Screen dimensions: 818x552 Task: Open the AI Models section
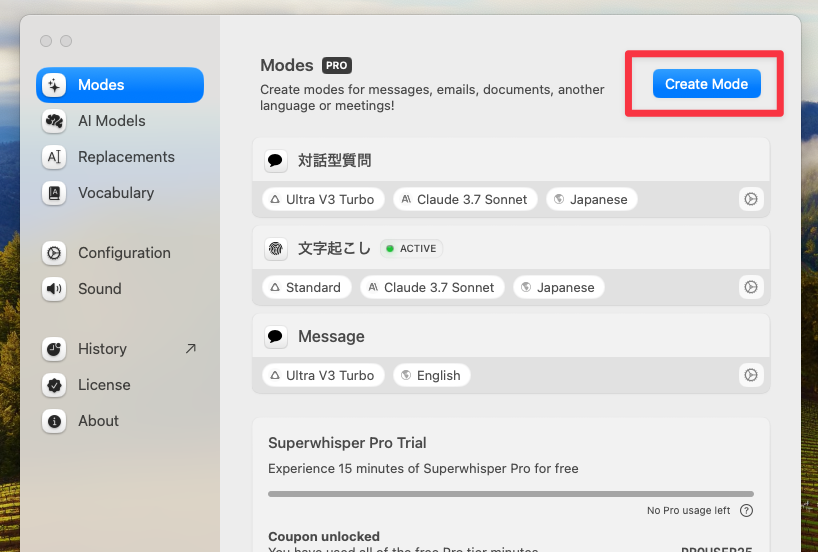tap(120, 121)
